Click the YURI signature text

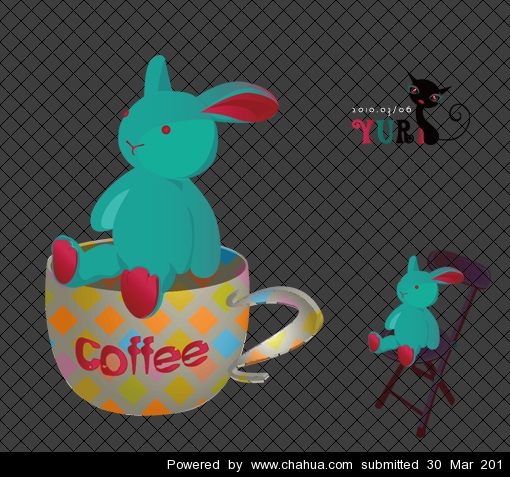[388, 131]
